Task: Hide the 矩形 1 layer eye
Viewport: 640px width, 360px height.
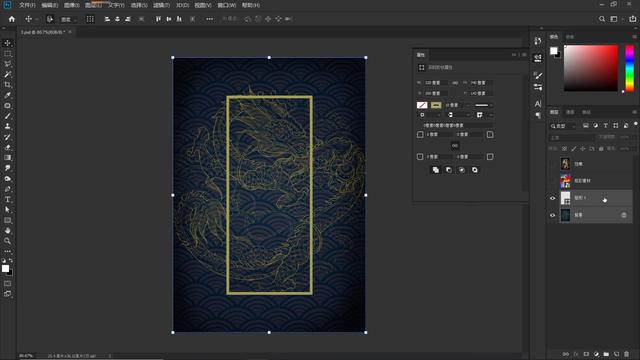Action: (x=552, y=198)
